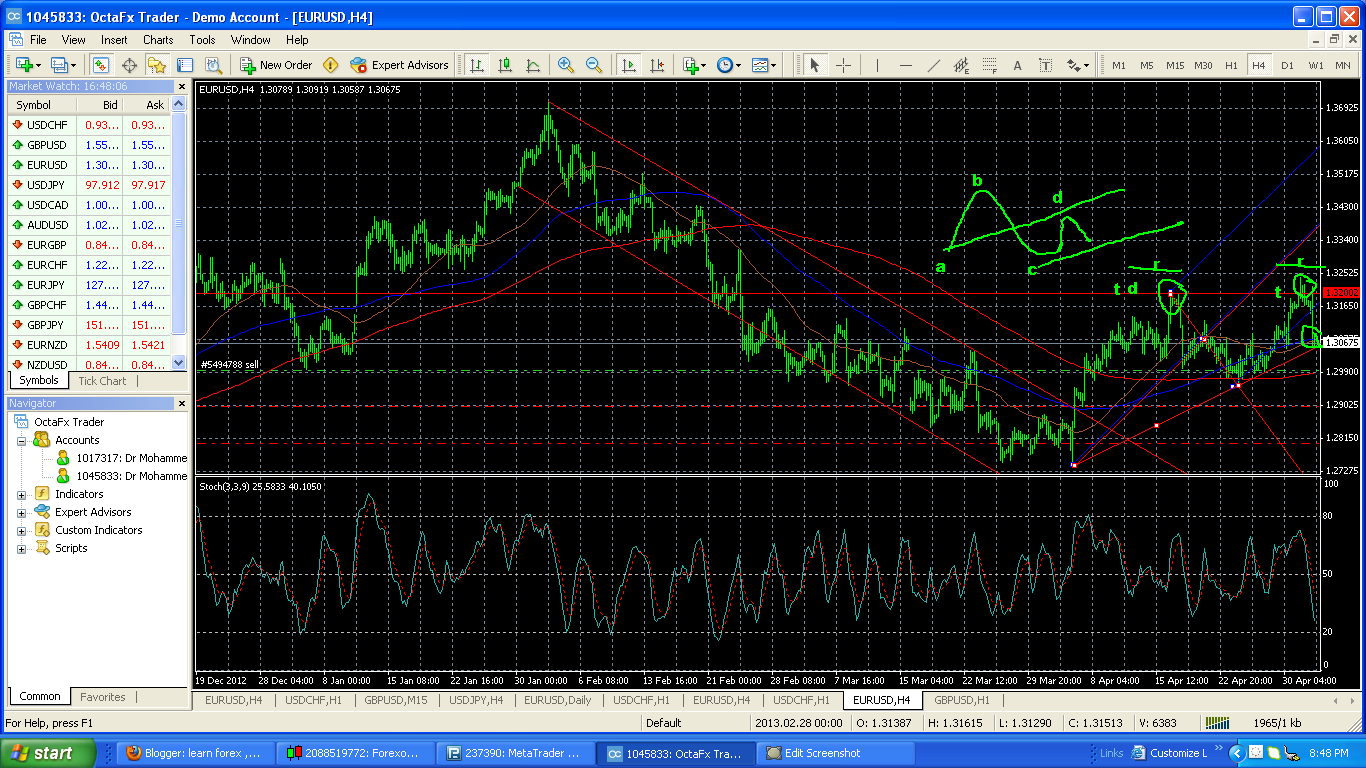This screenshot has width=1366, height=768.
Task: Click the Expert Advisors button
Action: 400,65
